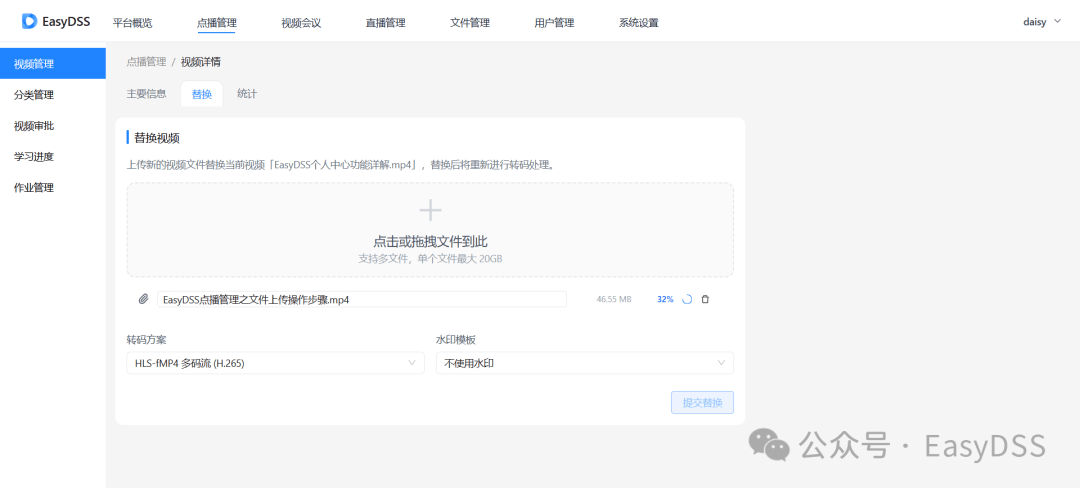This screenshot has width=1080, height=489.
Task: Click the 替换视频 section heading
Action: (157, 138)
